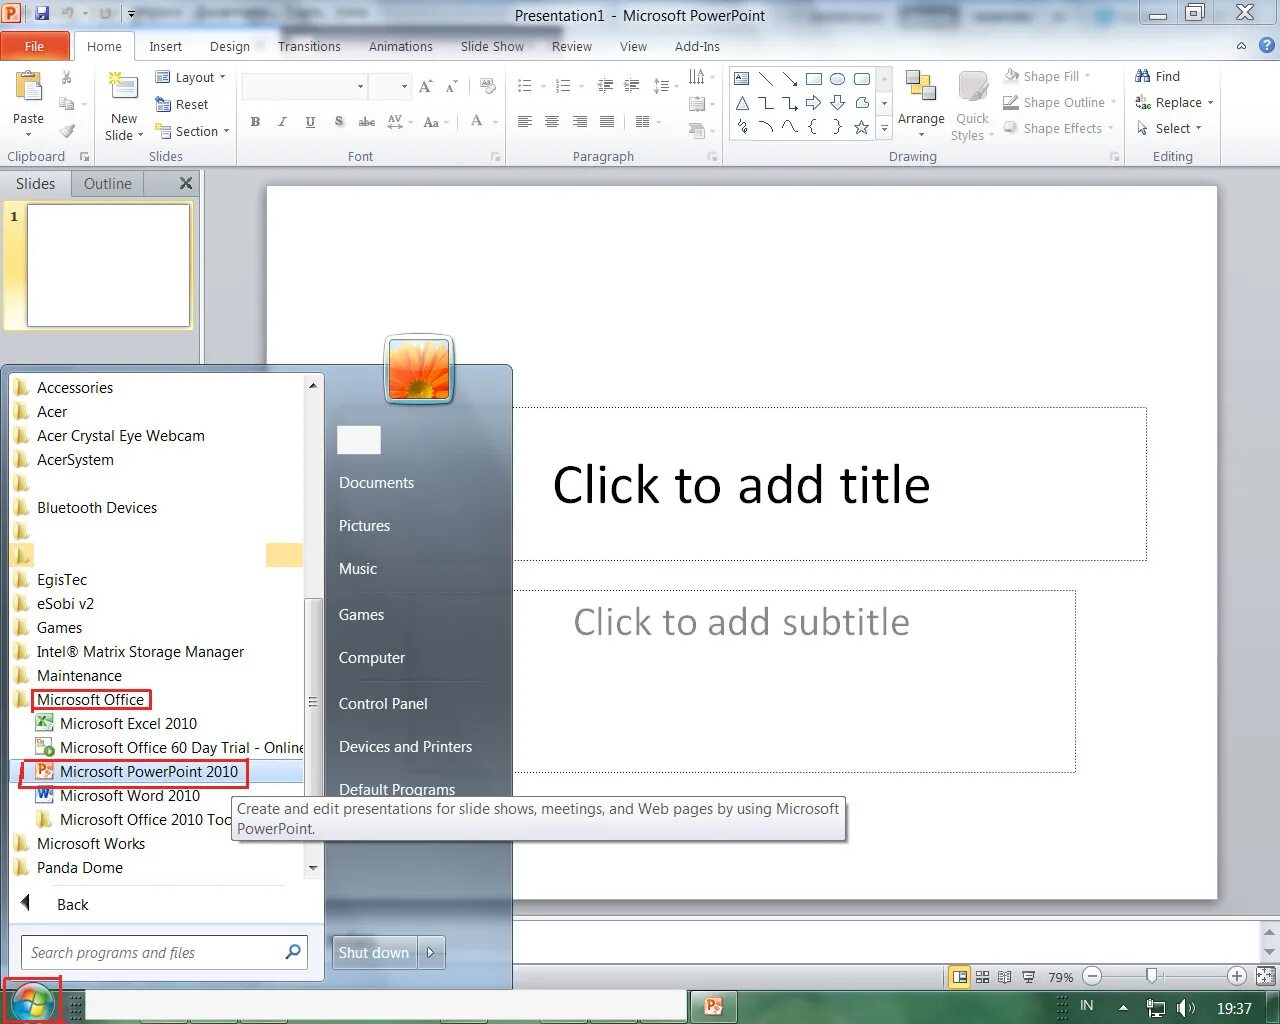Select the Rectangle shape
This screenshot has width=1280, height=1024.
pyautogui.click(x=814, y=79)
